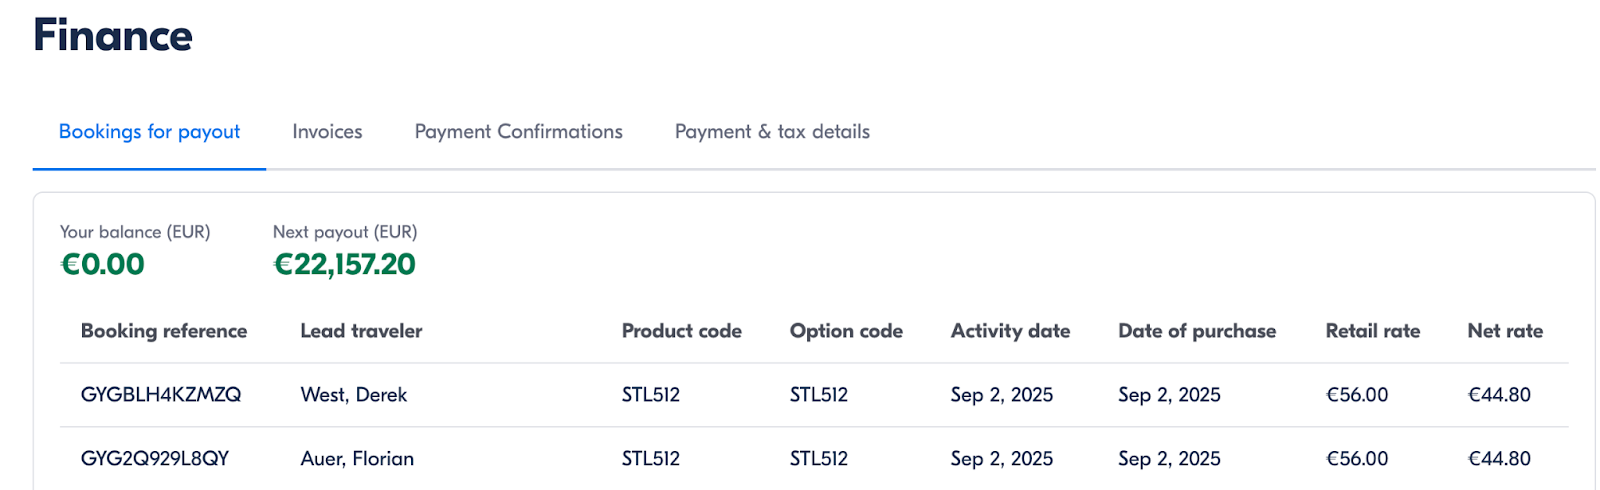Click the Option code column header
Image resolution: width=1600 pixels, height=490 pixels.
click(x=846, y=331)
